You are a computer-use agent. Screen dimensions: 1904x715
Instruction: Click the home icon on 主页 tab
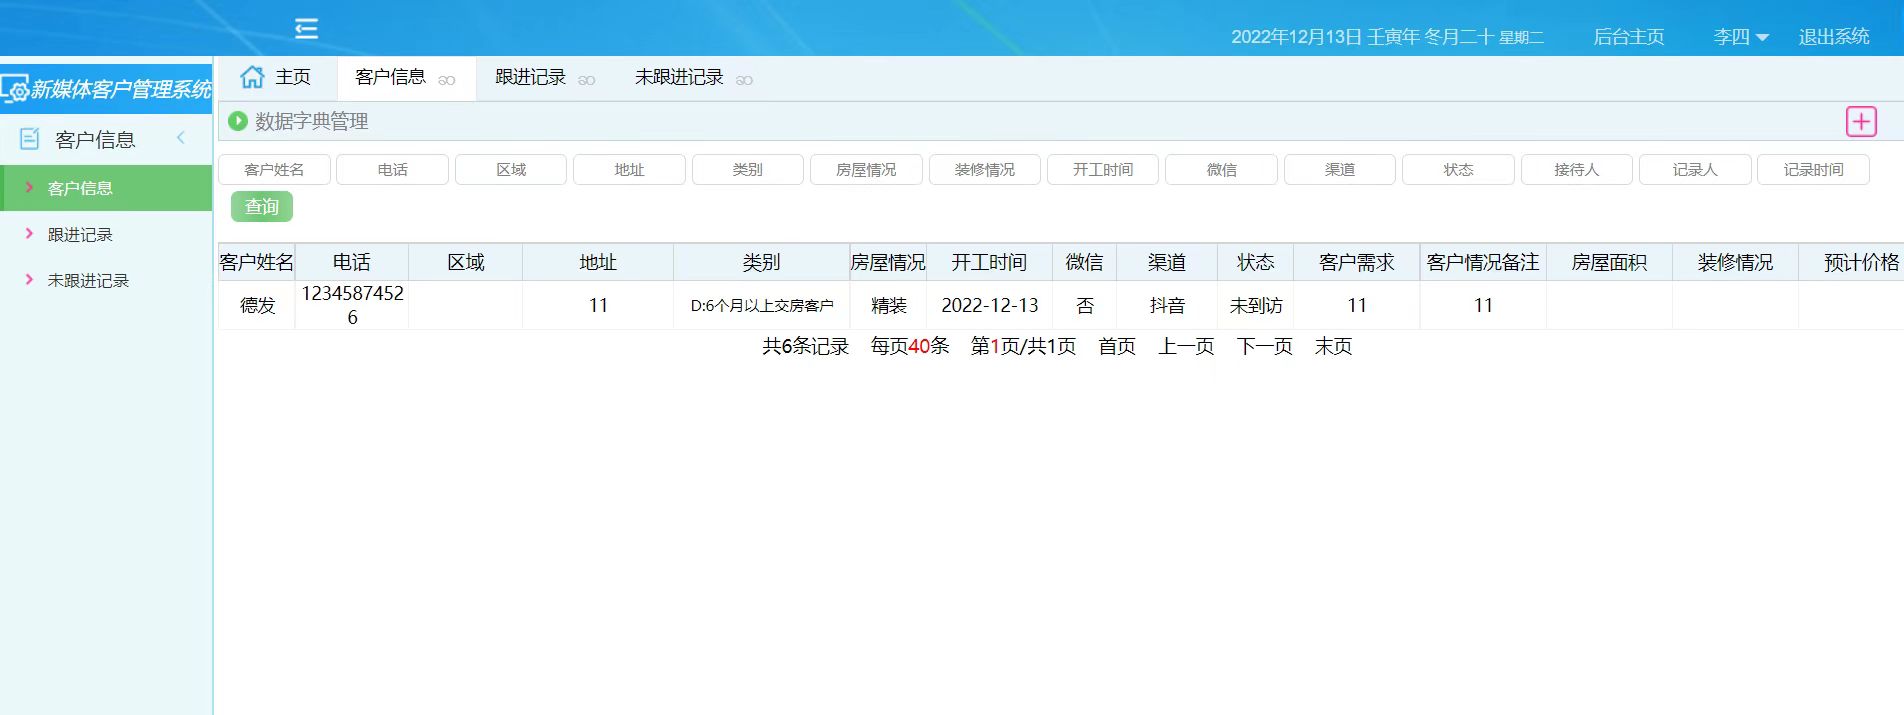coord(252,77)
